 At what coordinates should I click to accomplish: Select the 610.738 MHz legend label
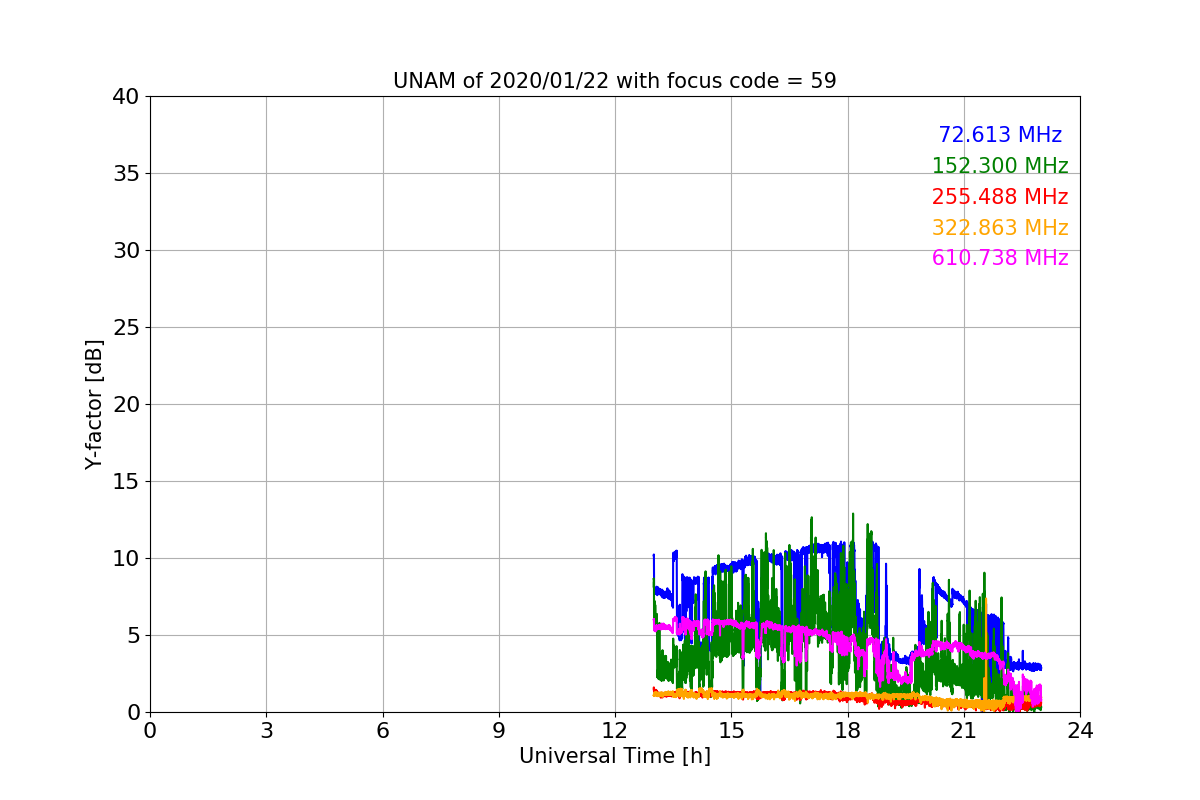pos(1000,258)
